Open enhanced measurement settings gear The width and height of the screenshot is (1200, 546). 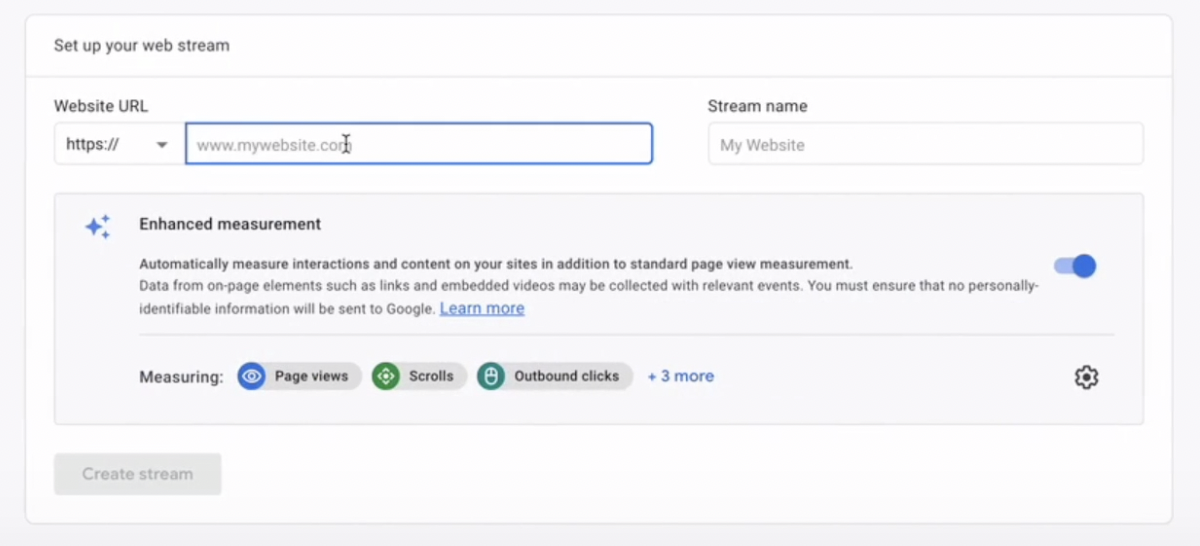1086,377
